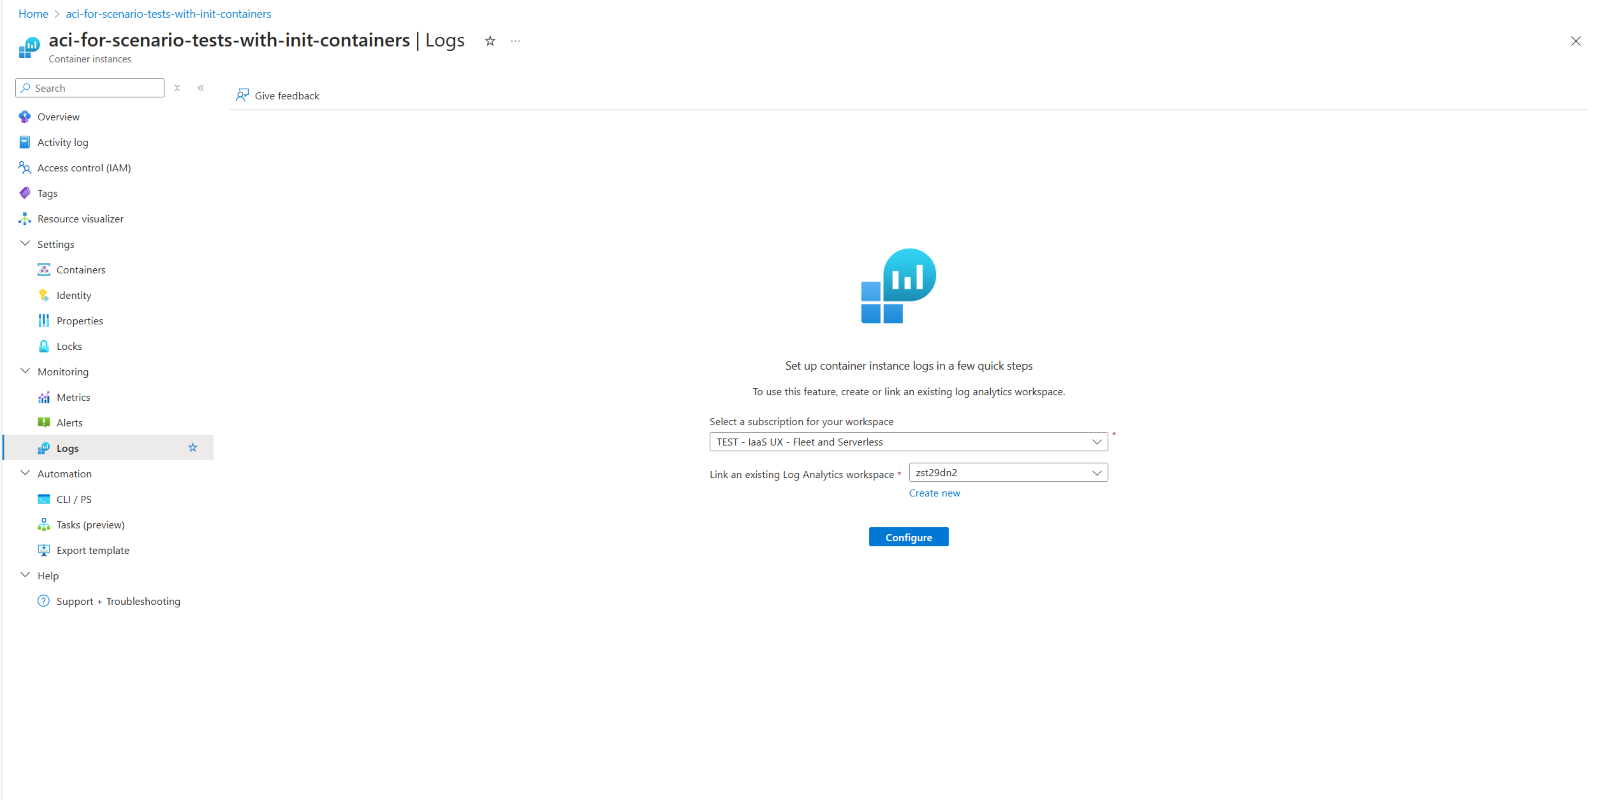Collapse the Help section
Screen dimensions: 1600x800
25,575
